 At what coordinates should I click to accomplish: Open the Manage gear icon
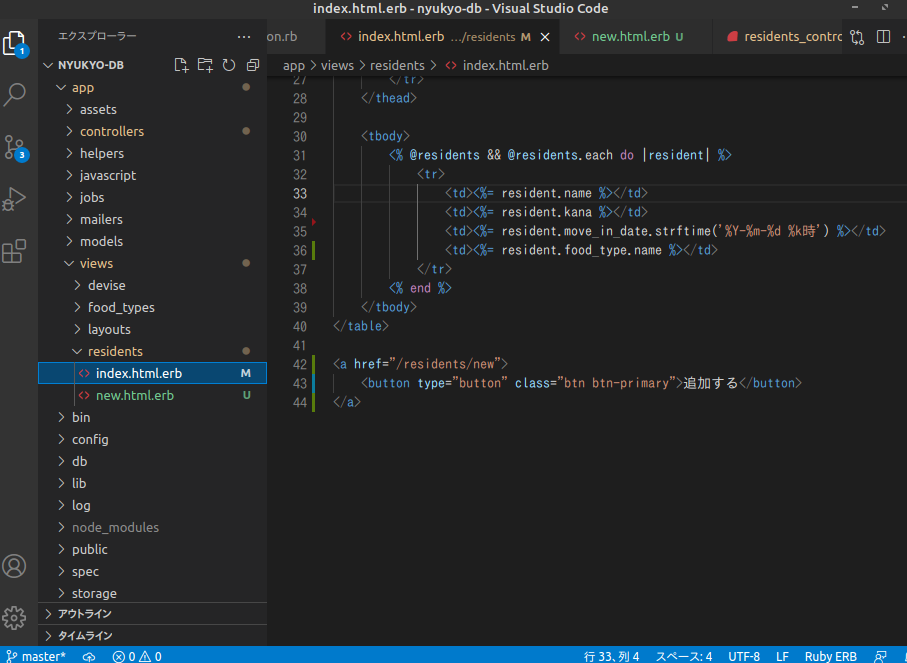pyautogui.click(x=15, y=616)
